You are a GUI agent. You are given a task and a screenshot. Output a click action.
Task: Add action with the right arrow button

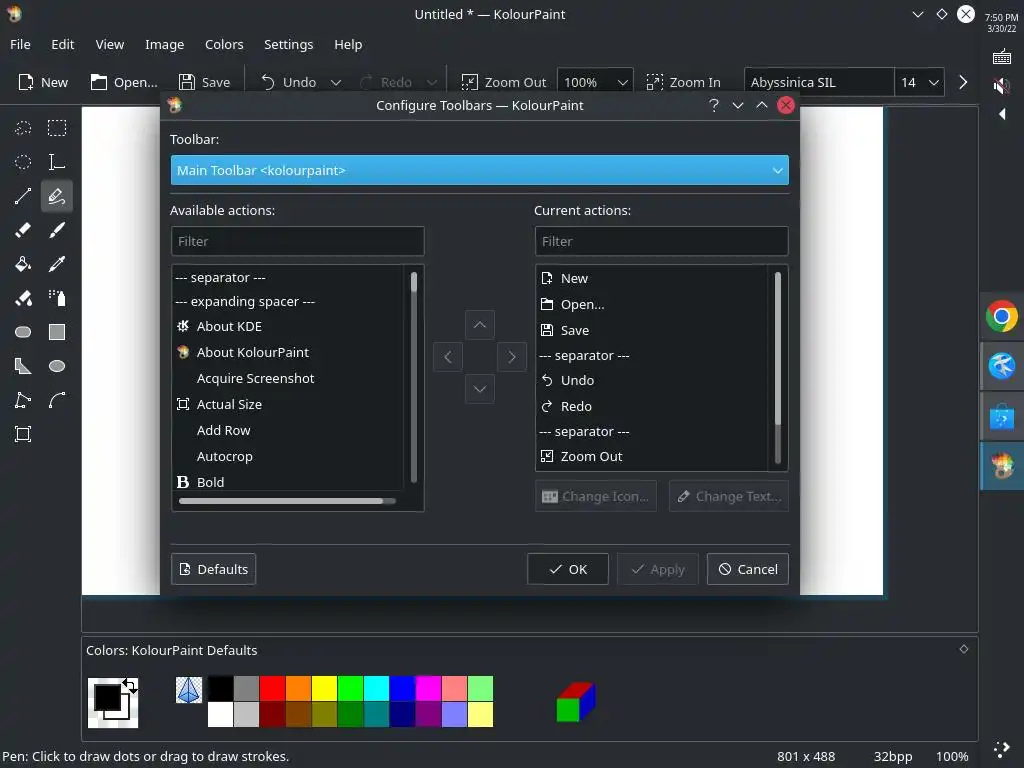pos(511,357)
